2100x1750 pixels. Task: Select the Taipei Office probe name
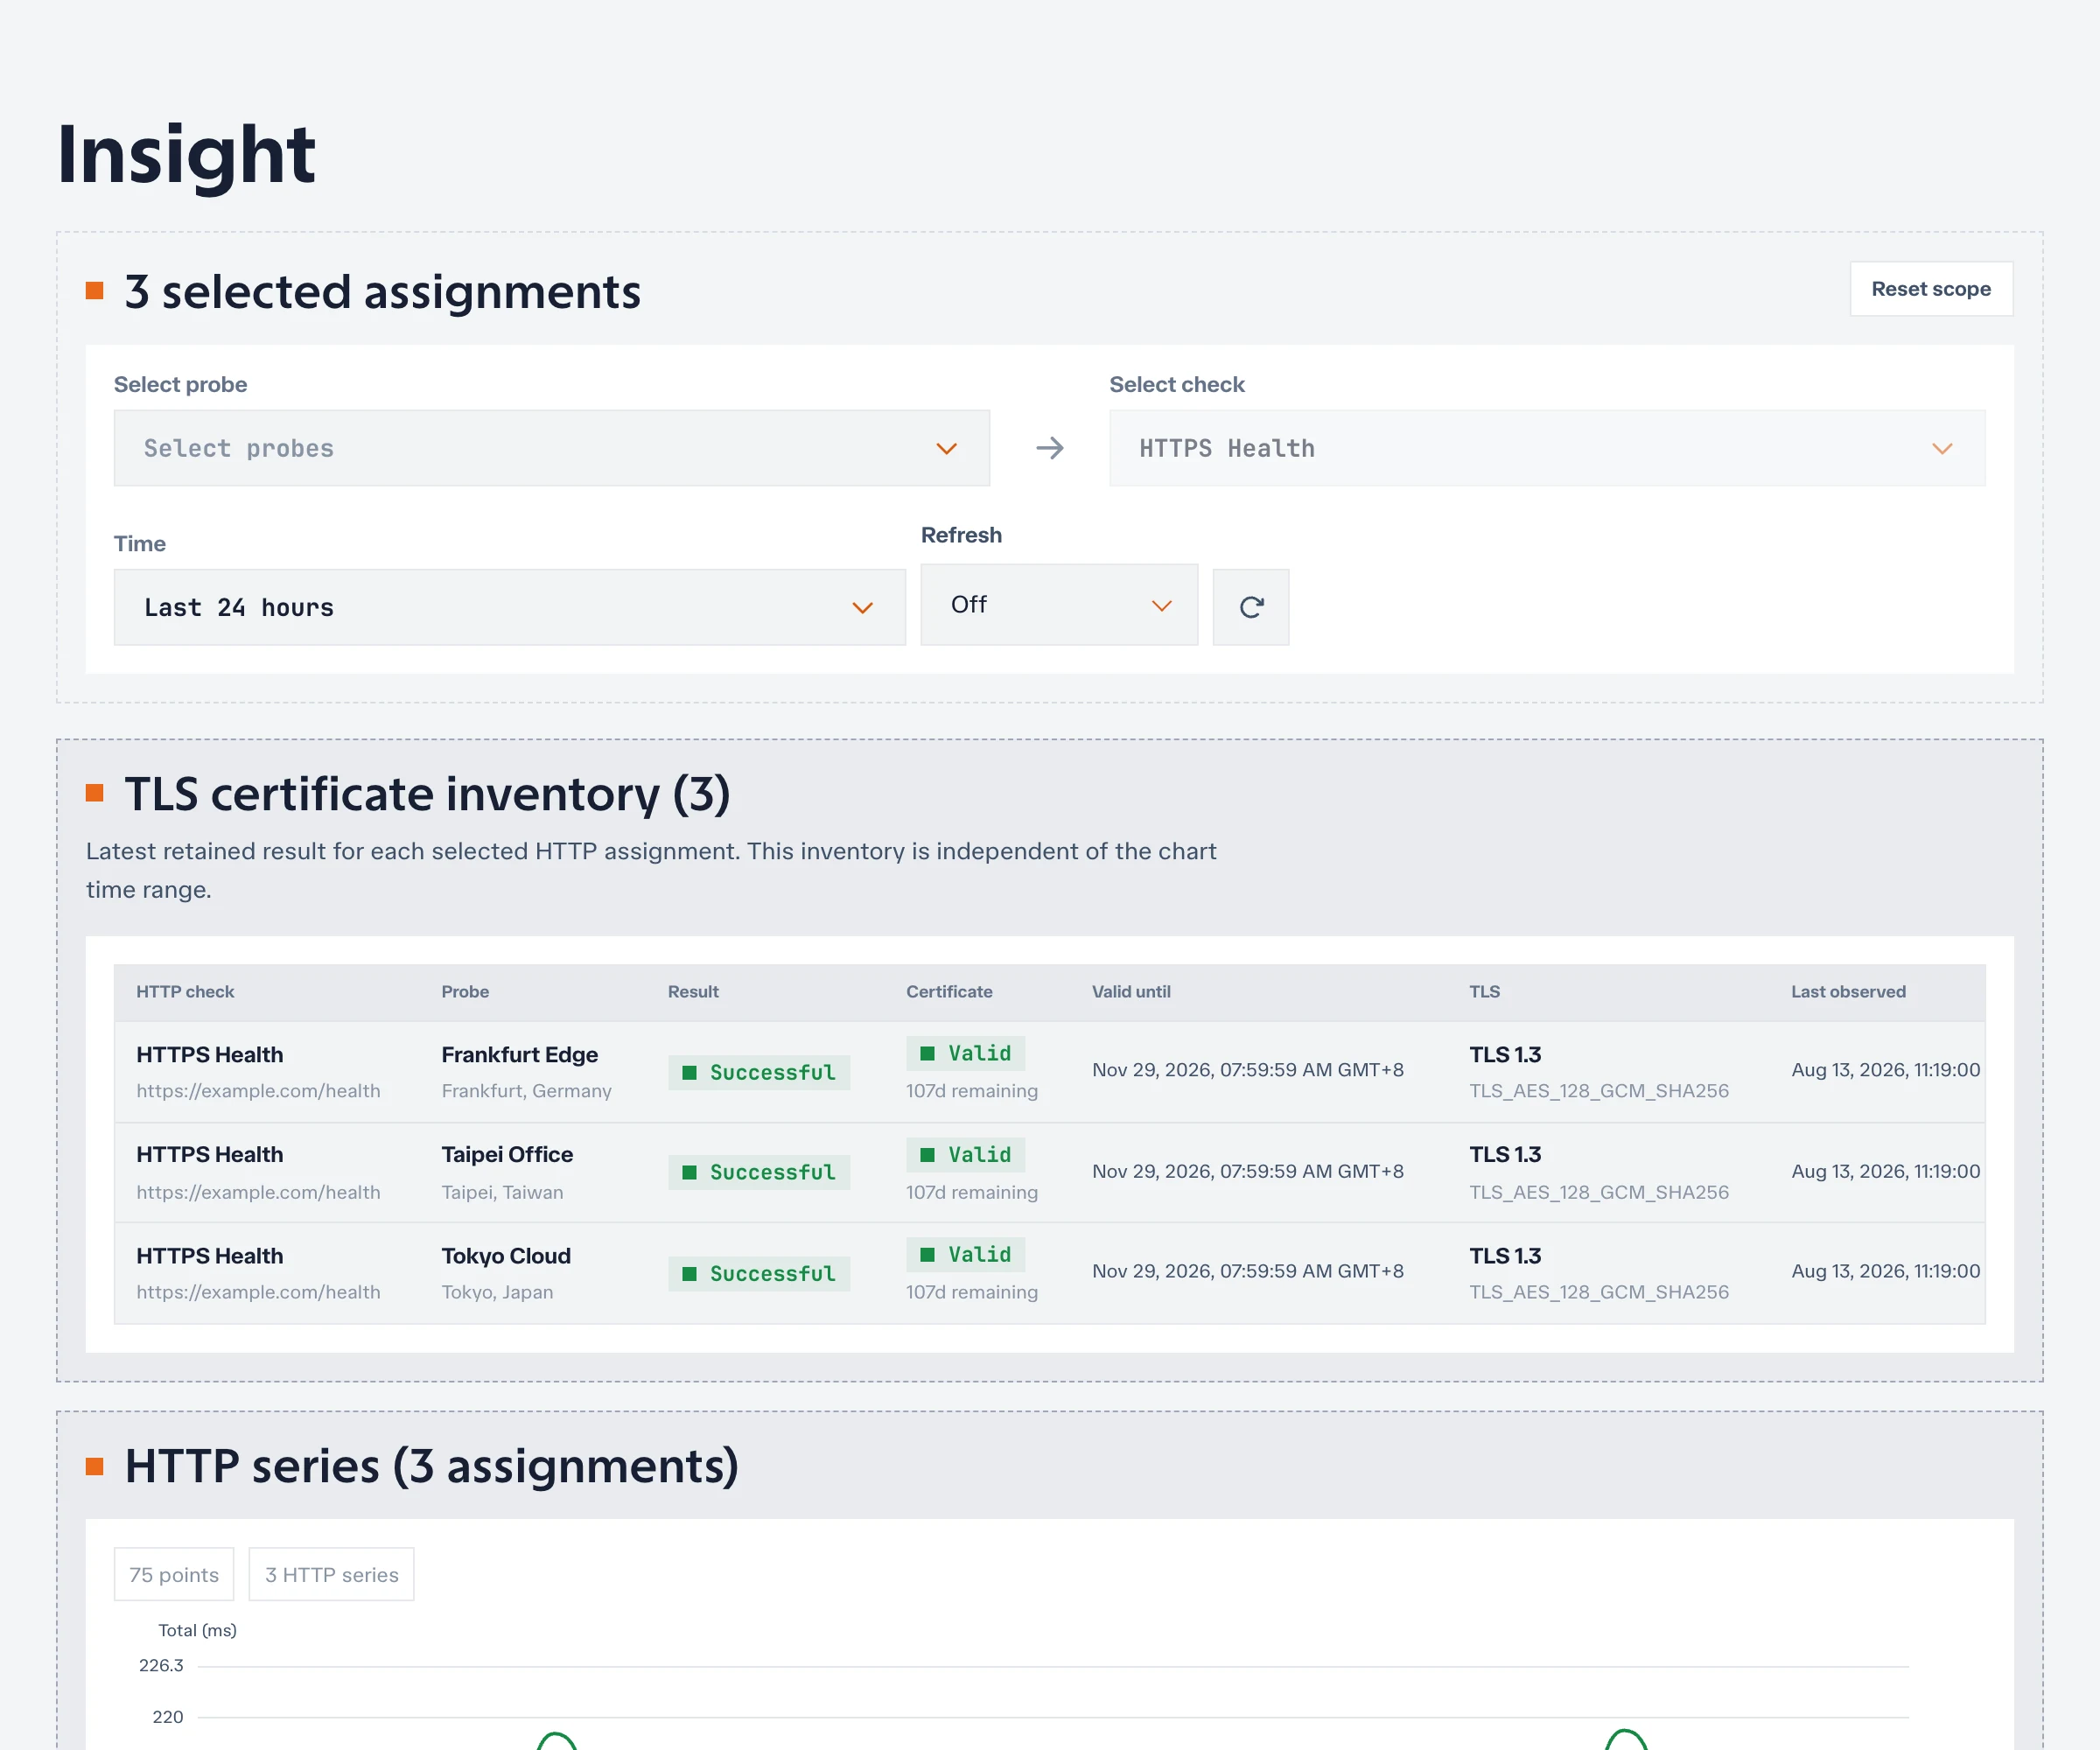tap(507, 1154)
